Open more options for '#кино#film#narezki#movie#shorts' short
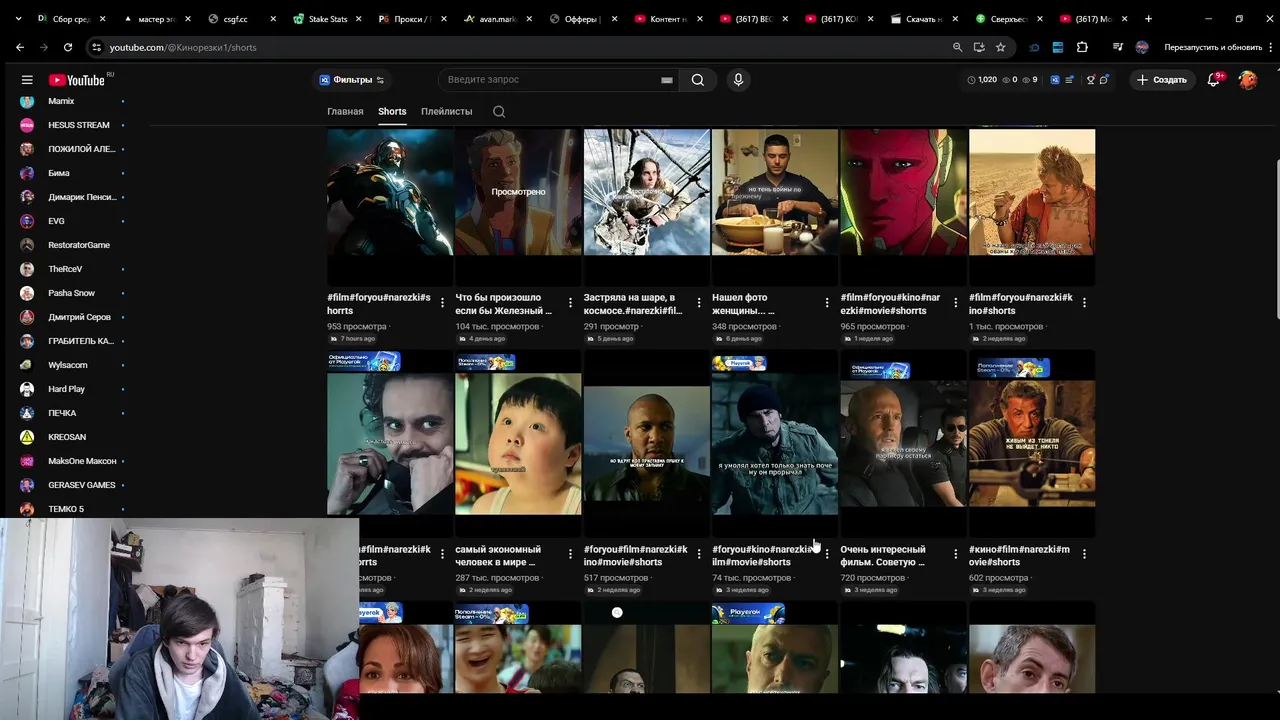Screen dimensions: 1280x720 click(x=1084, y=554)
